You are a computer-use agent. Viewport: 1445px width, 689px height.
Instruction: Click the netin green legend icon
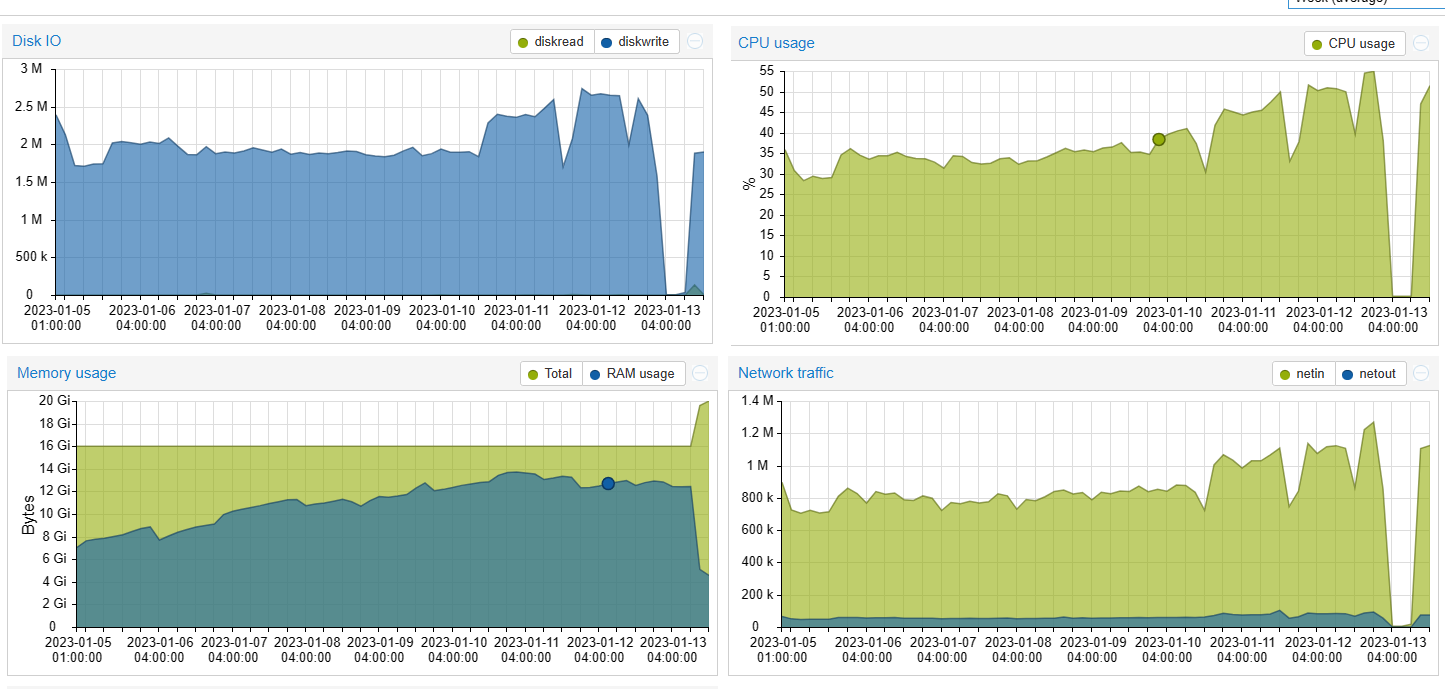coord(1283,373)
